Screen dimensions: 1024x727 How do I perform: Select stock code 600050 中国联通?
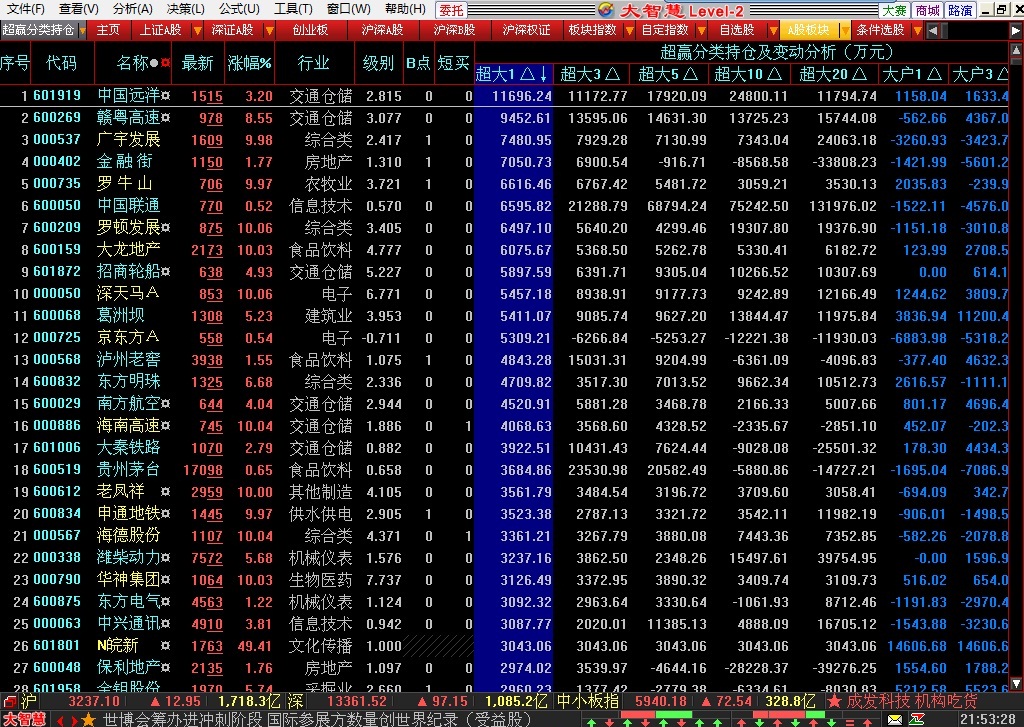coord(57,206)
